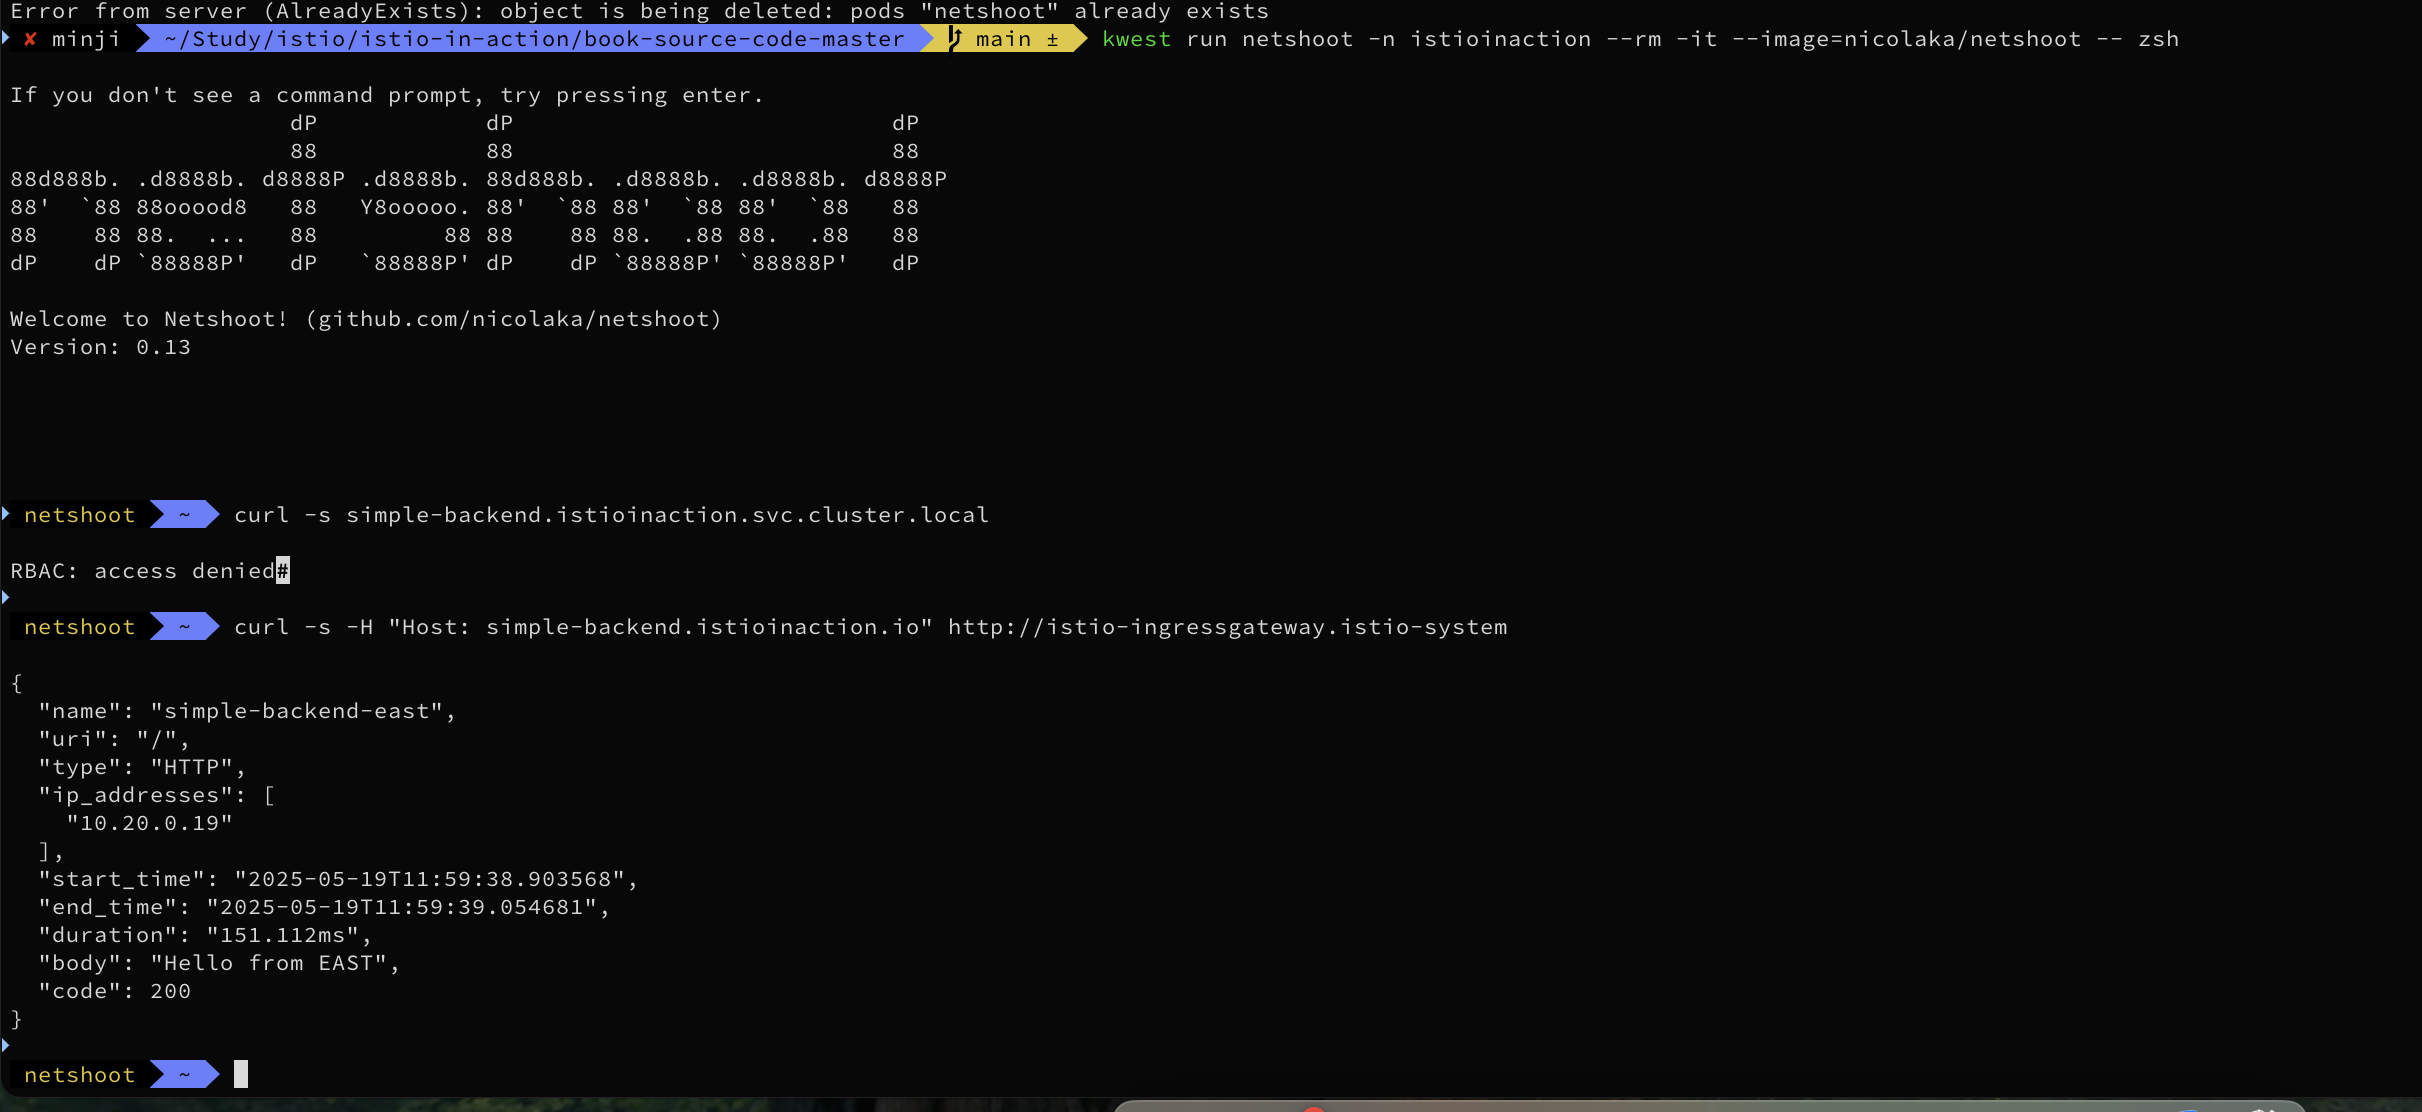This screenshot has height=1112, width=2422.
Task: Click the Version: 0.13 line
Action: click(100, 347)
